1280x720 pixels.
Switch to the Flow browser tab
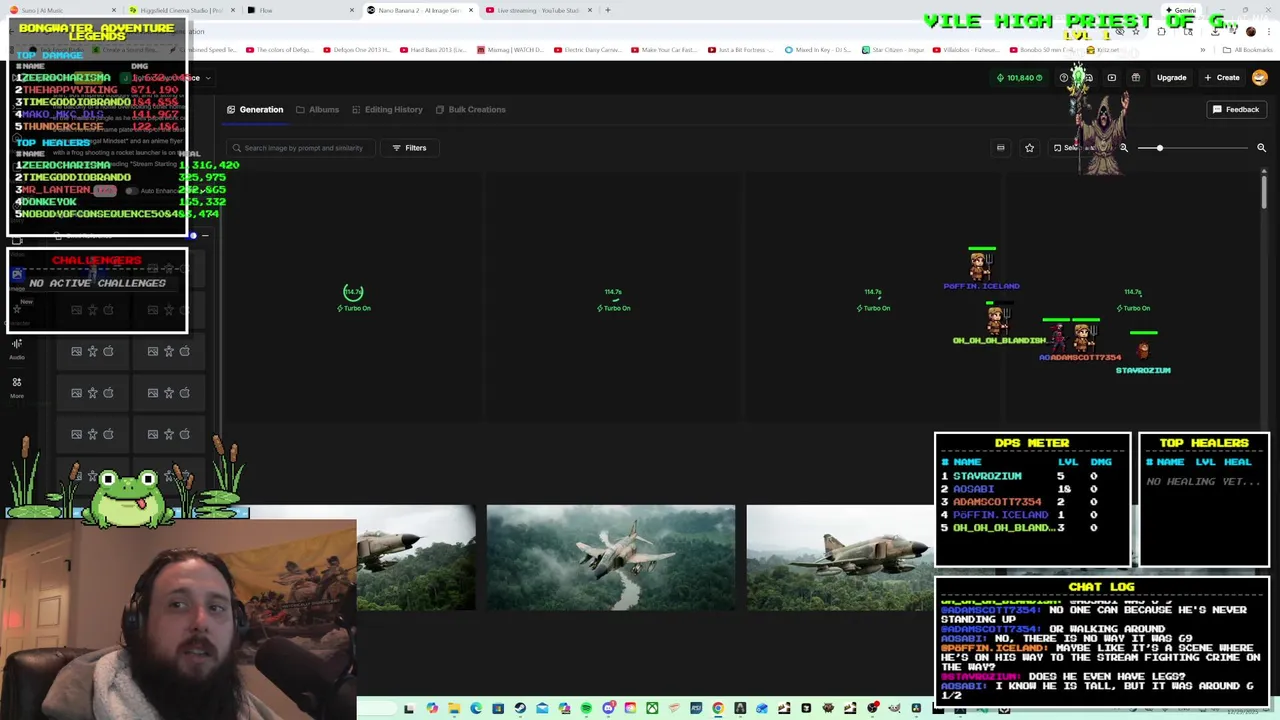pyautogui.click(x=300, y=10)
